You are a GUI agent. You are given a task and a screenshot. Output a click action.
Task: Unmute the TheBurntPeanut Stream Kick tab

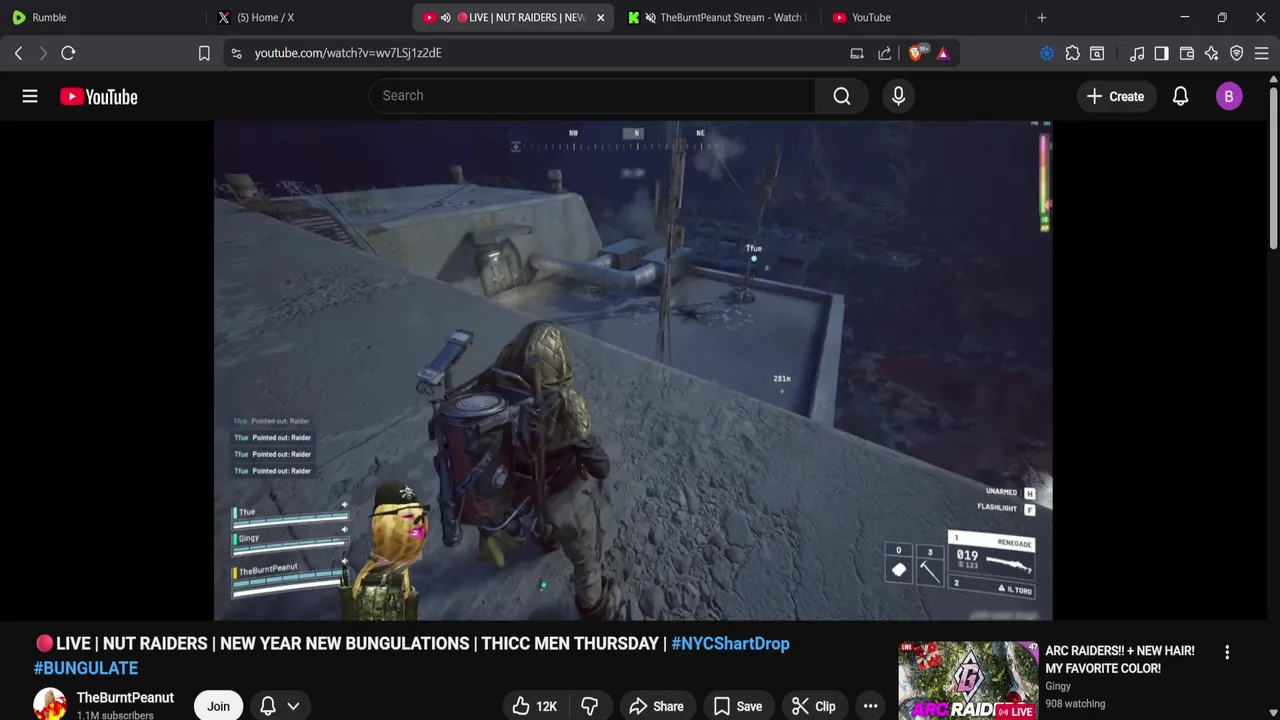coord(651,17)
